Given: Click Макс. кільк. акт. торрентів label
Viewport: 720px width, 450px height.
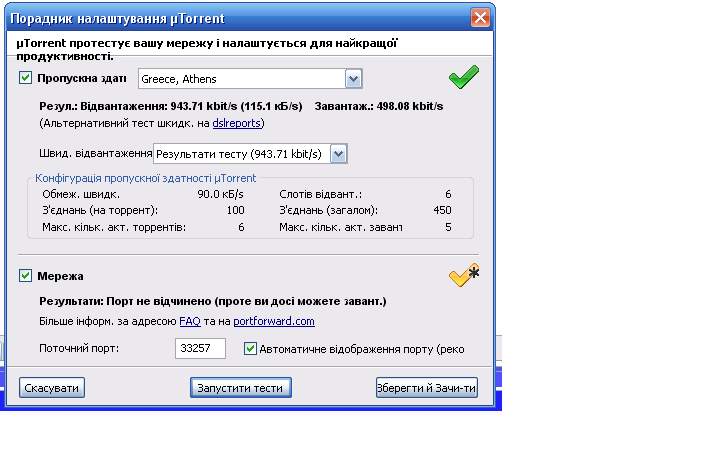Looking at the screenshot, I should (x=114, y=227).
